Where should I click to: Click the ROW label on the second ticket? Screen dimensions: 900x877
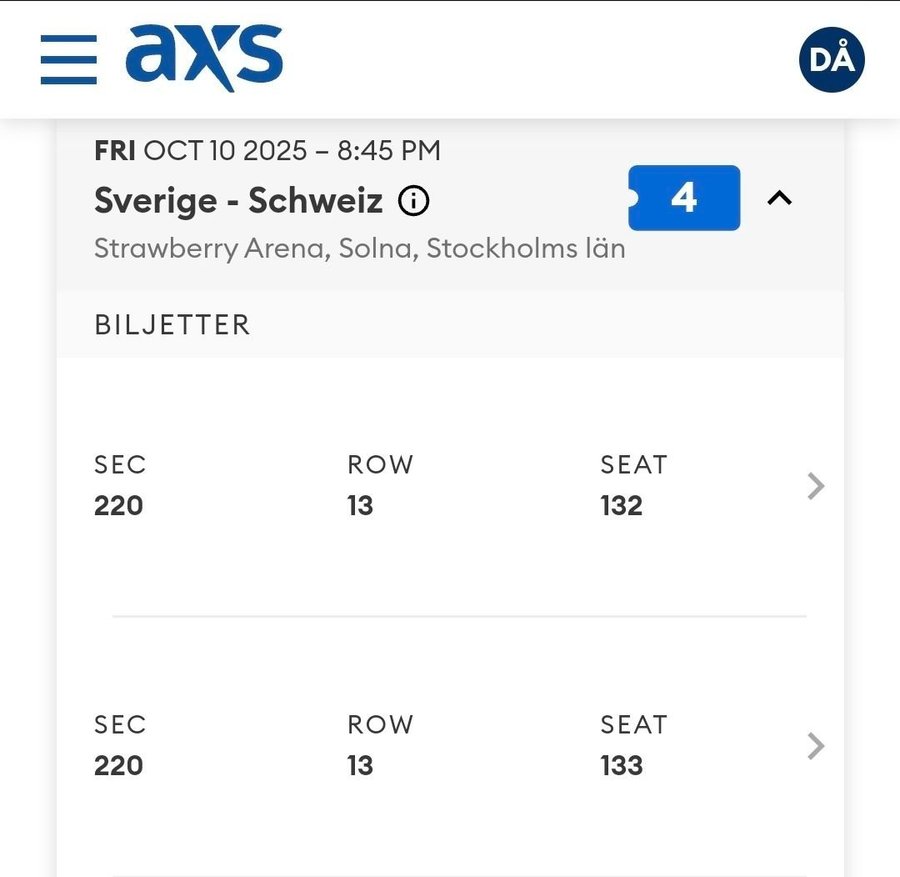tap(380, 725)
